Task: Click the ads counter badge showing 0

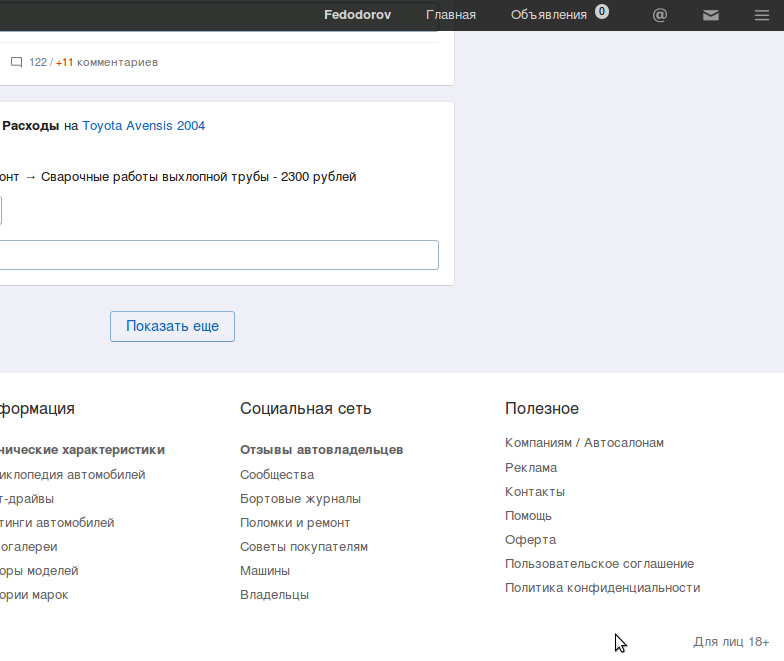Action: tap(602, 12)
